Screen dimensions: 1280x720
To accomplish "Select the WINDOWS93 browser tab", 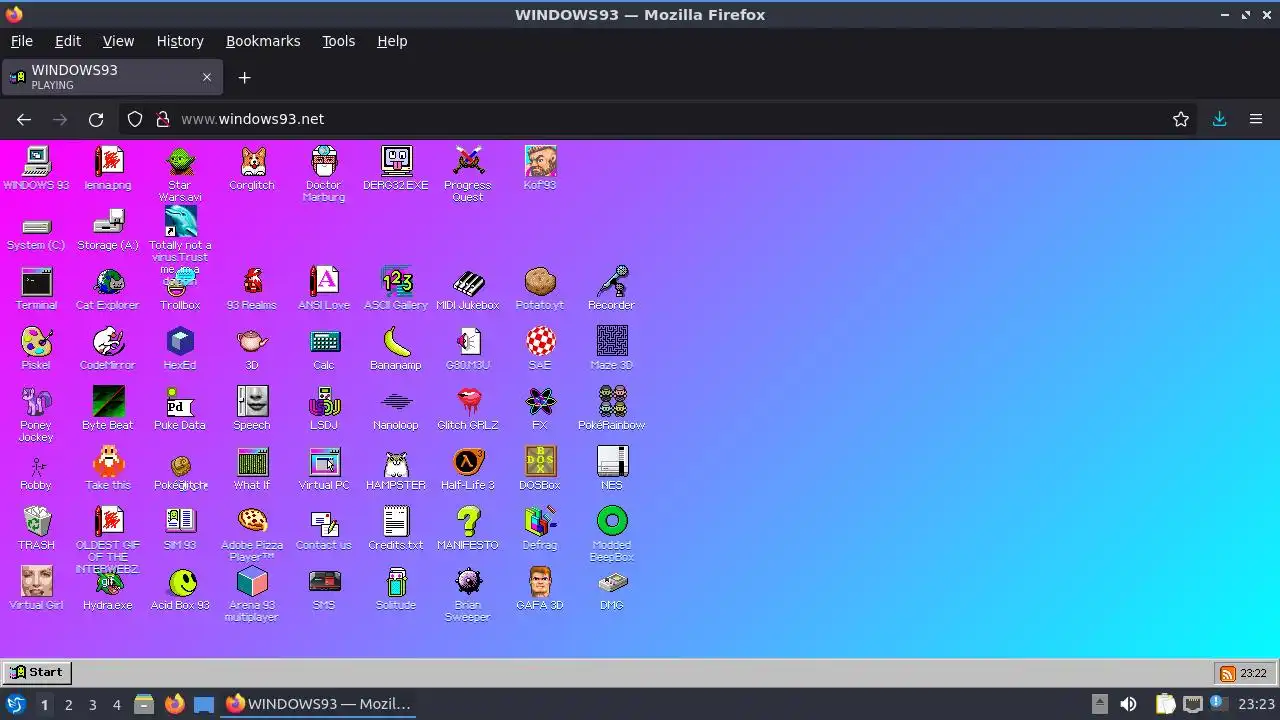I will (111, 77).
